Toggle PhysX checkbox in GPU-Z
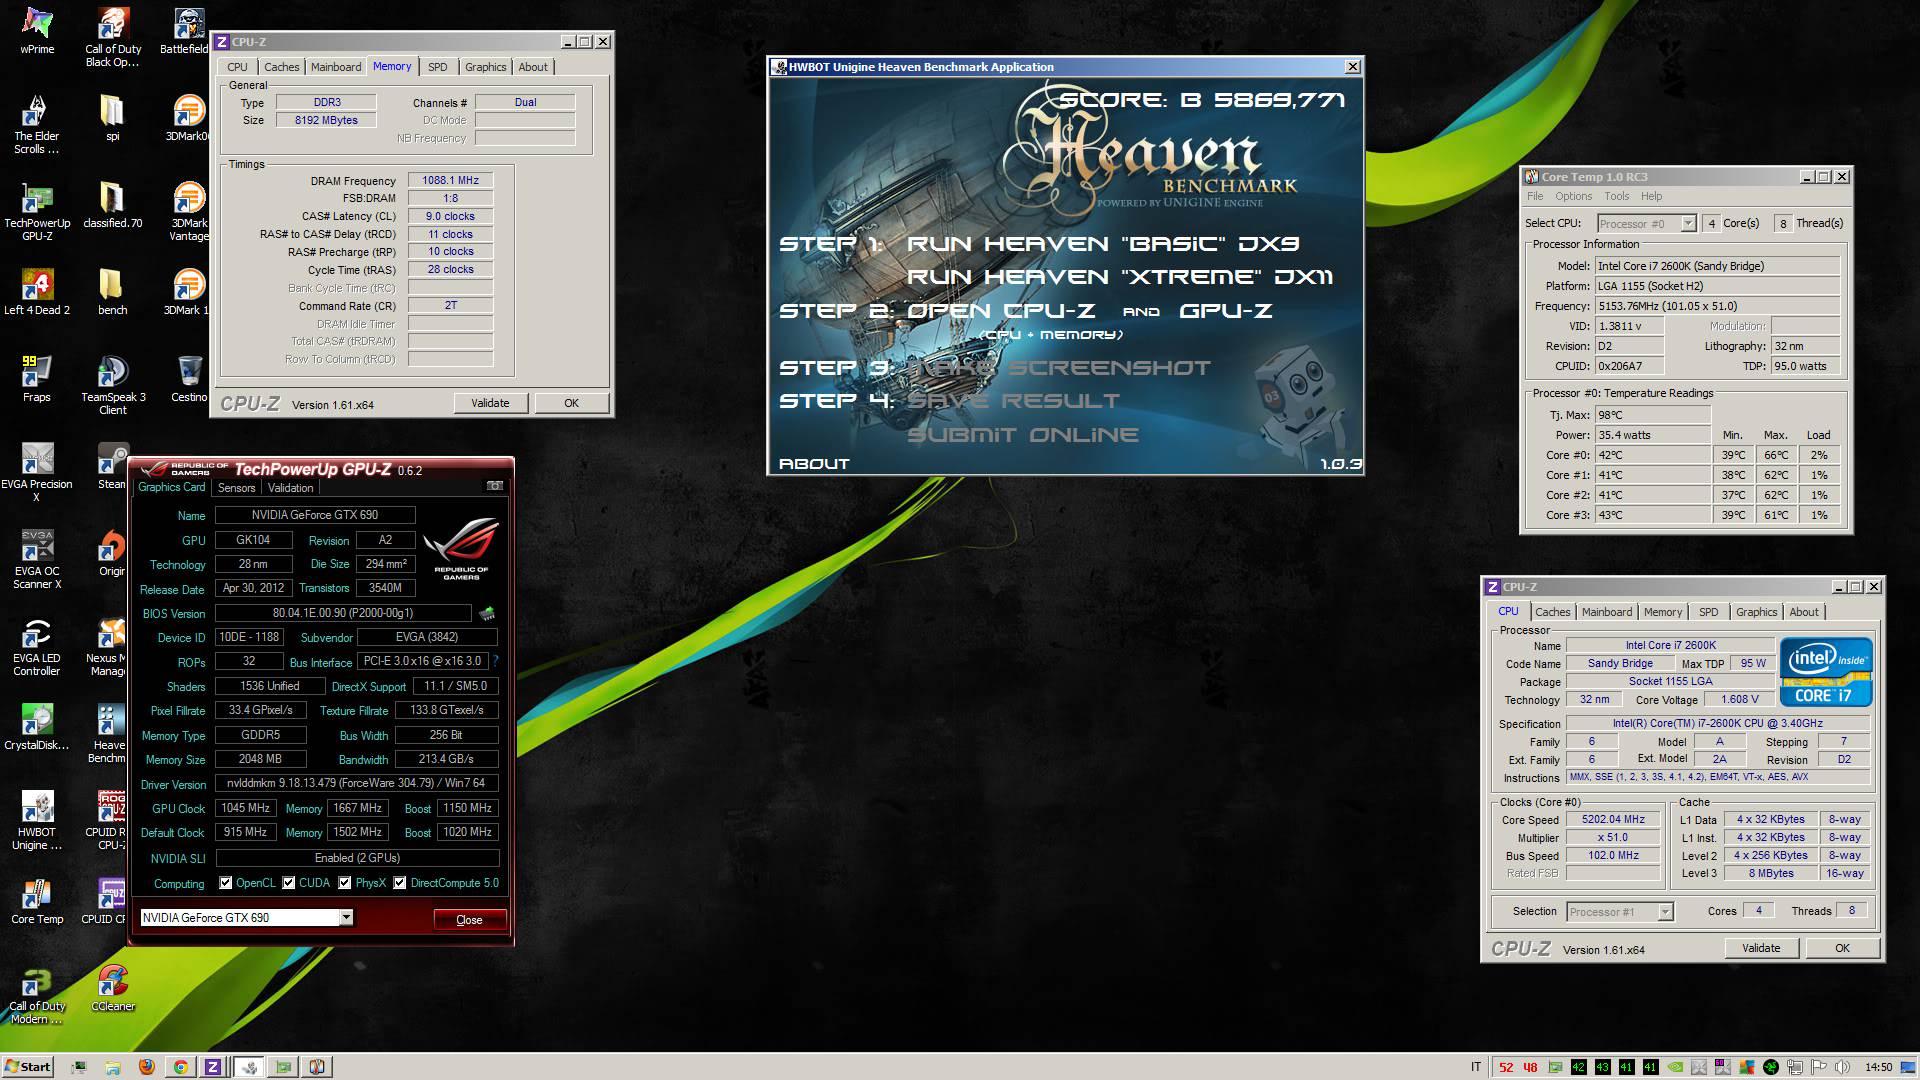The width and height of the screenshot is (1920, 1080). pyautogui.click(x=345, y=883)
